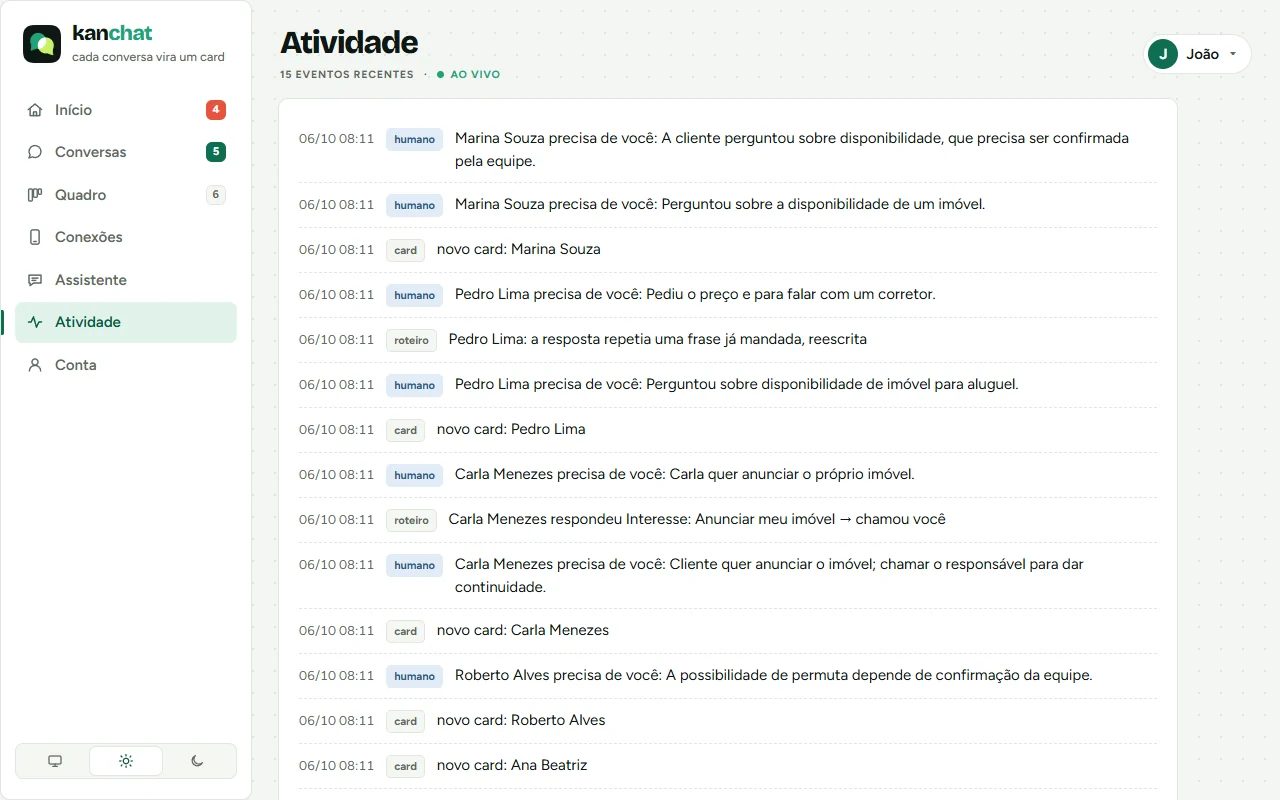
Task: Navigate to Conexões
Action: pos(126,237)
